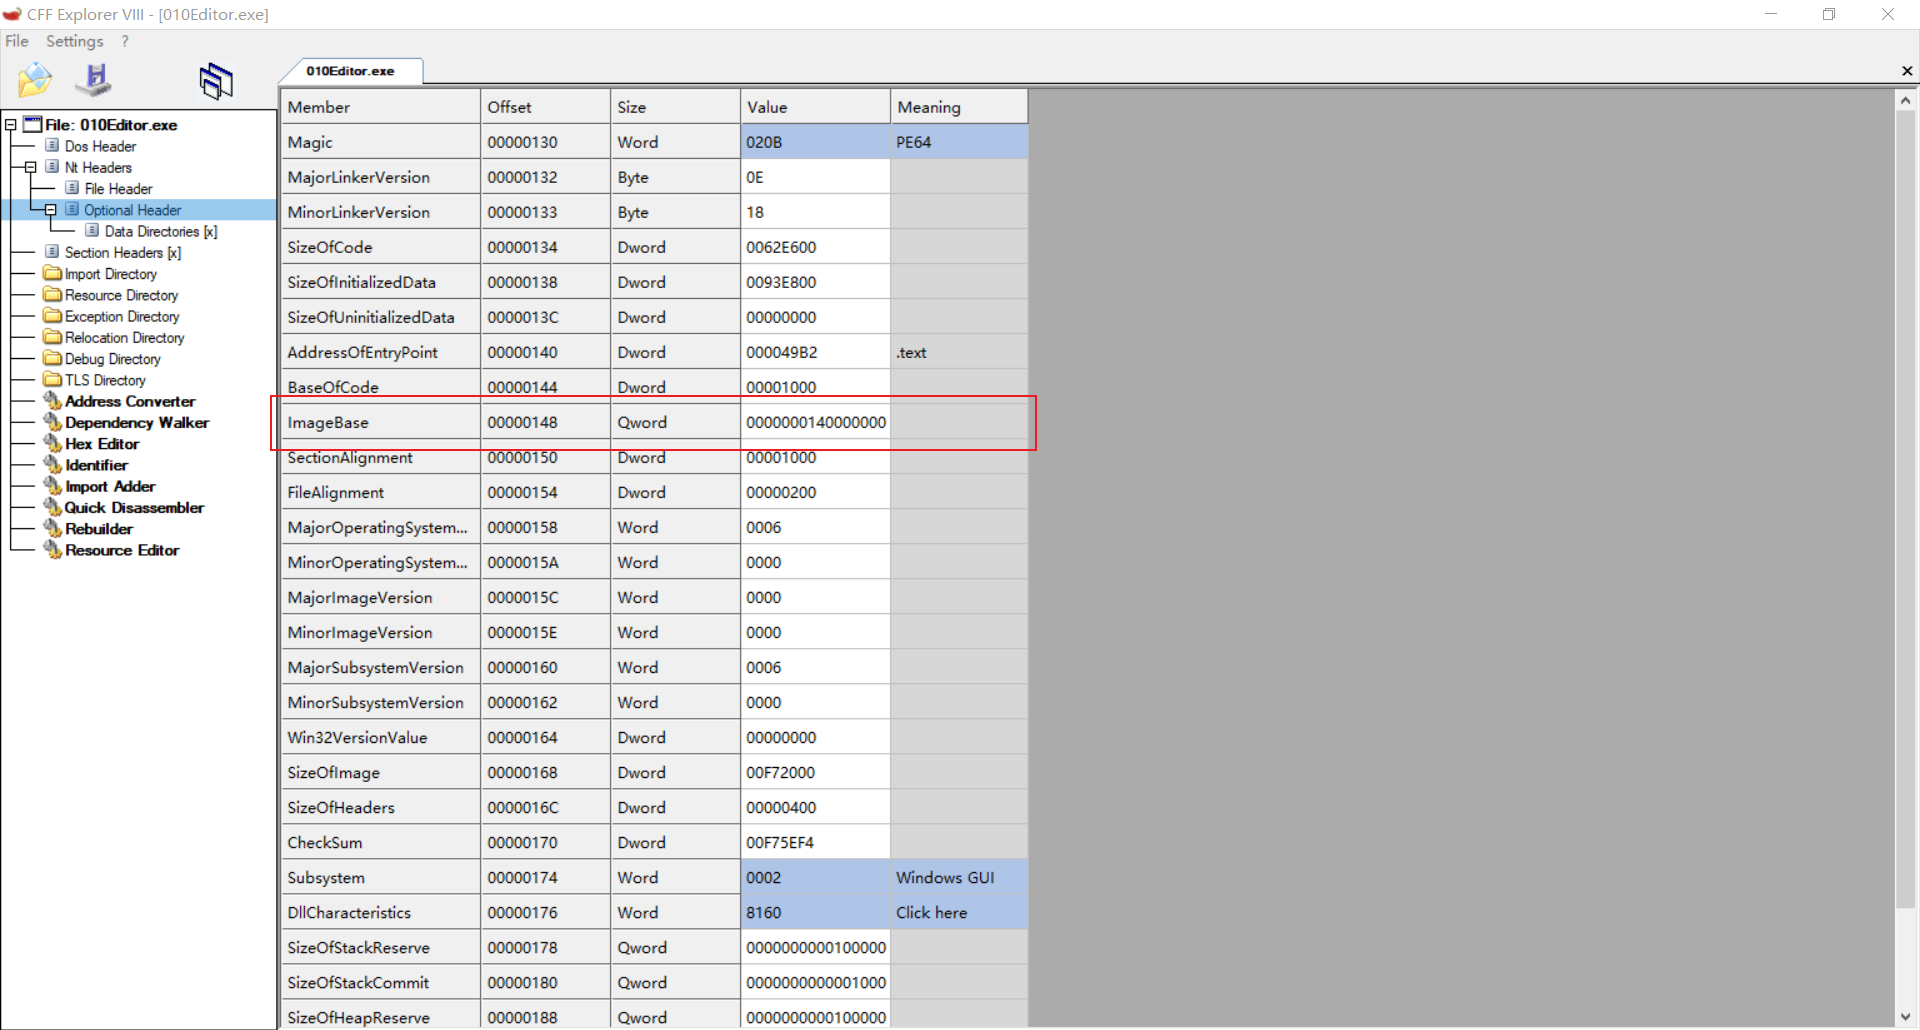The width and height of the screenshot is (1920, 1030).
Task: Edit the AddressOfEntryPoint value 000049B2
Action: click(816, 352)
